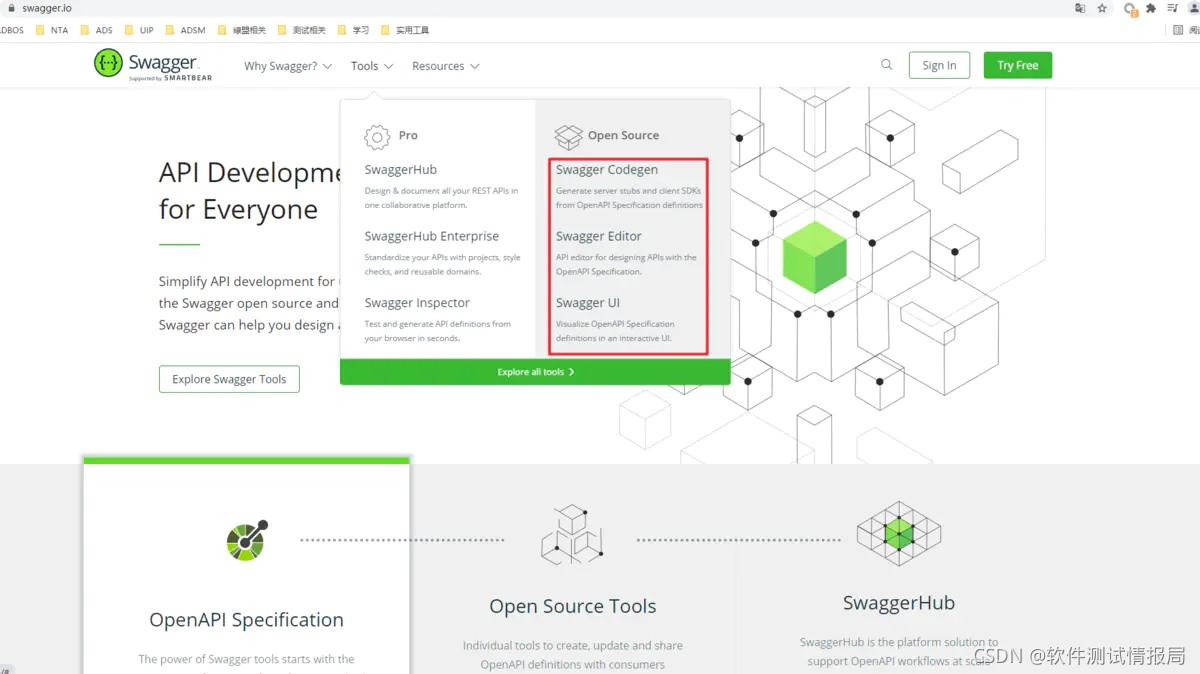Viewport: 1200px width, 674px height.
Task: Click 'Standardize your APIs with projects' text
Action: [x=442, y=264]
